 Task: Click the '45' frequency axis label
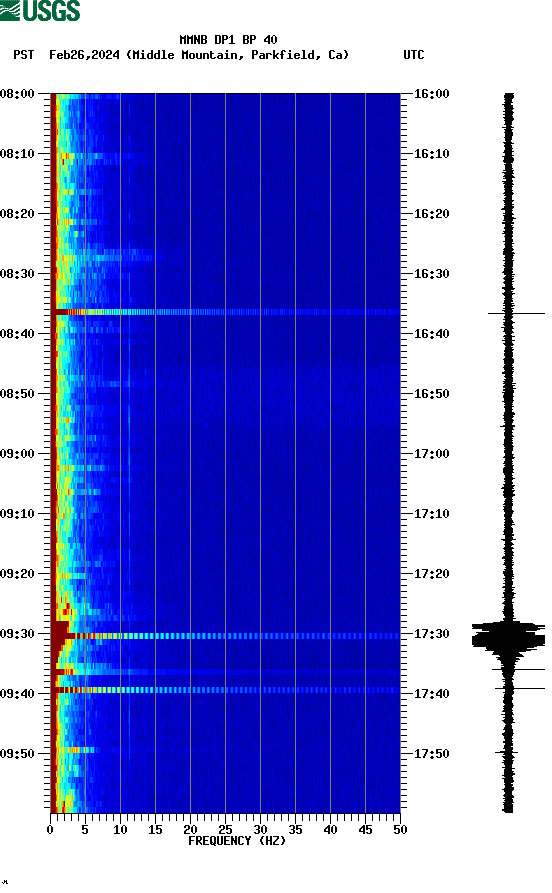point(365,830)
